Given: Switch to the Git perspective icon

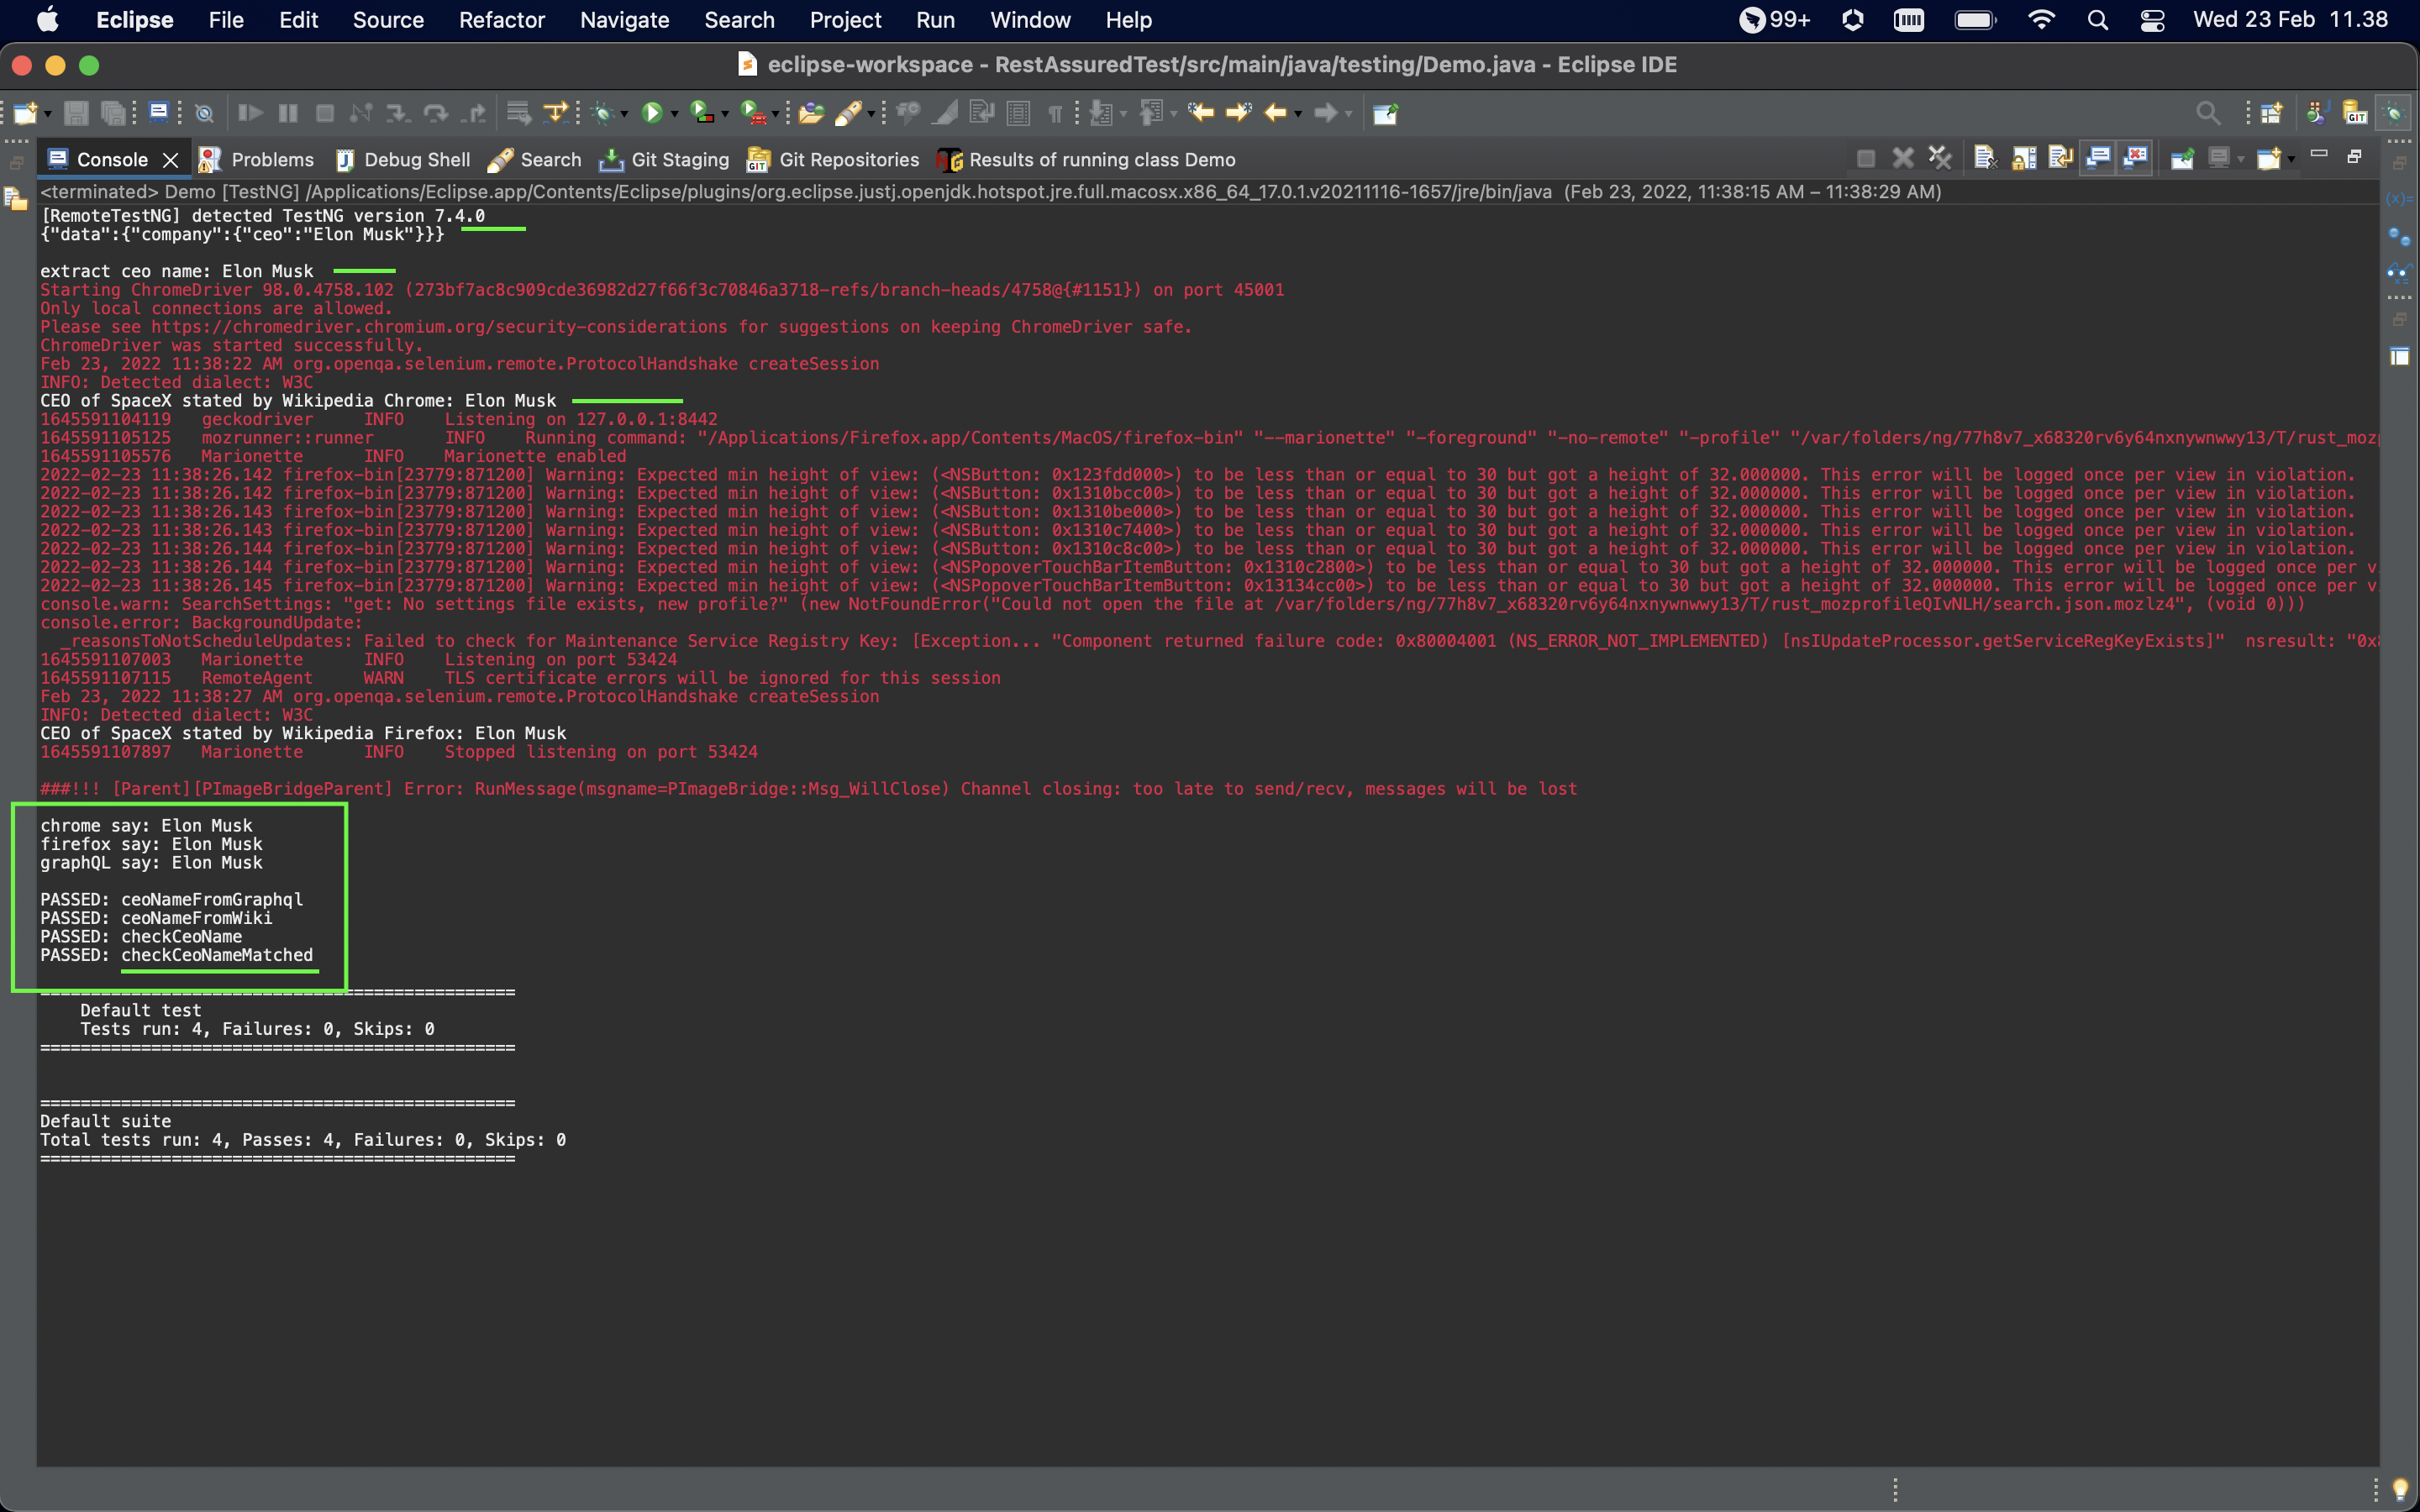Looking at the screenshot, I should [x=2355, y=113].
